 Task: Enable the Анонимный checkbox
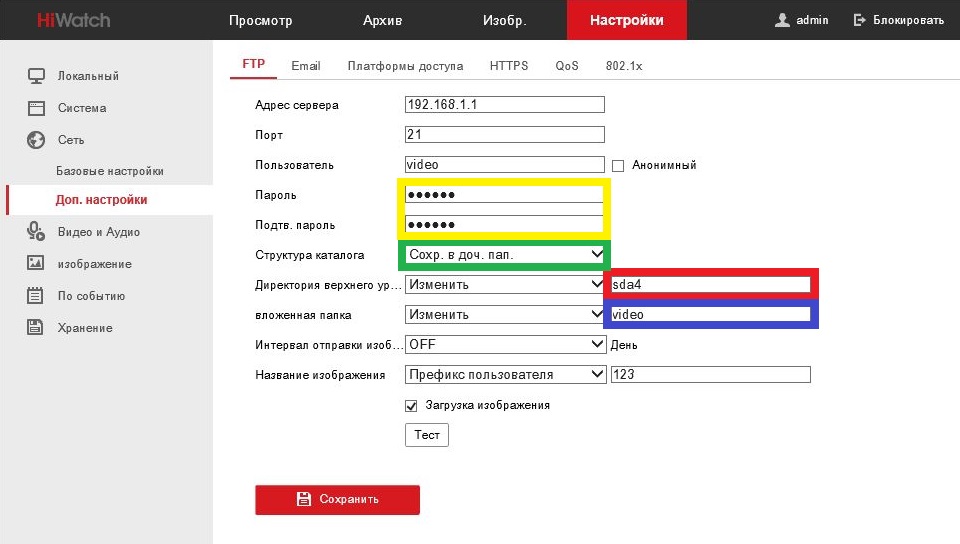(618, 165)
